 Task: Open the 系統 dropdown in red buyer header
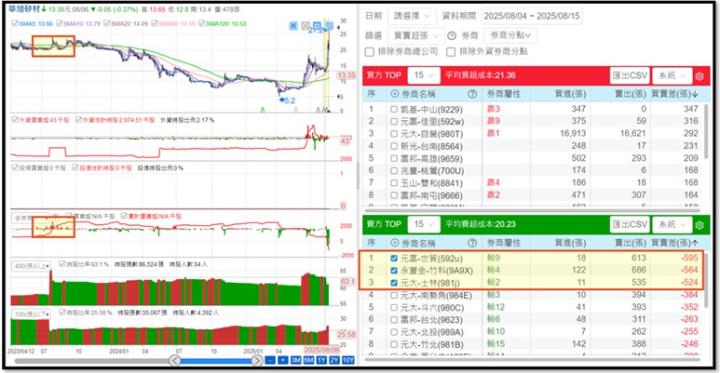(x=672, y=76)
